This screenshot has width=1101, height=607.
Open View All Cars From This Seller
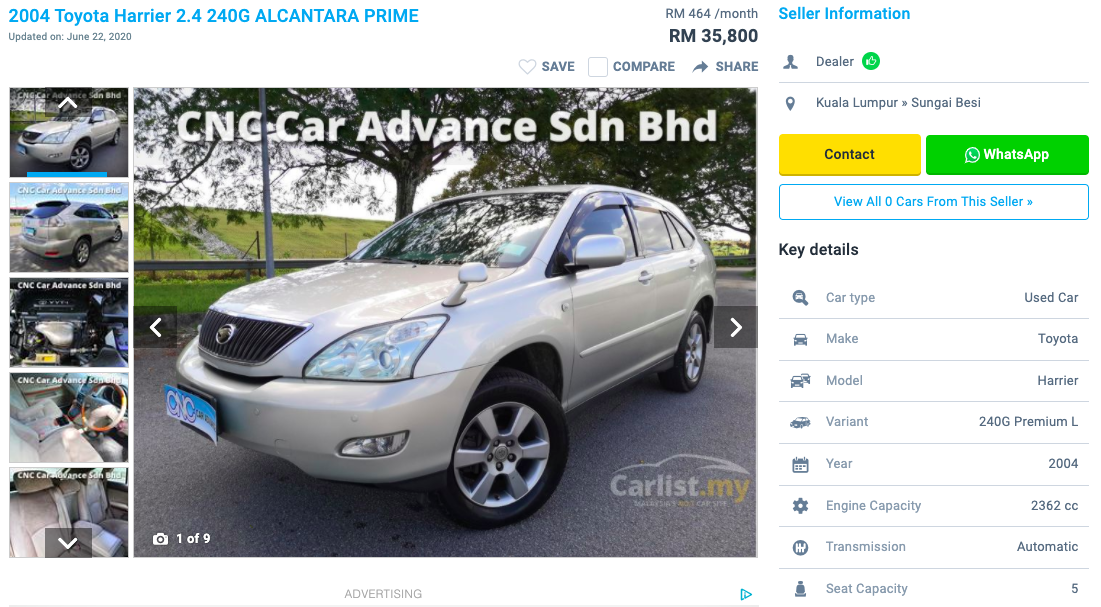click(x=933, y=202)
